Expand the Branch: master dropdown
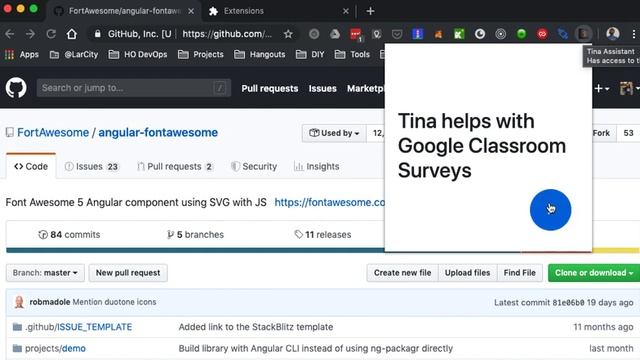The width and height of the screenshot is (640, 360). pos(45,273)
